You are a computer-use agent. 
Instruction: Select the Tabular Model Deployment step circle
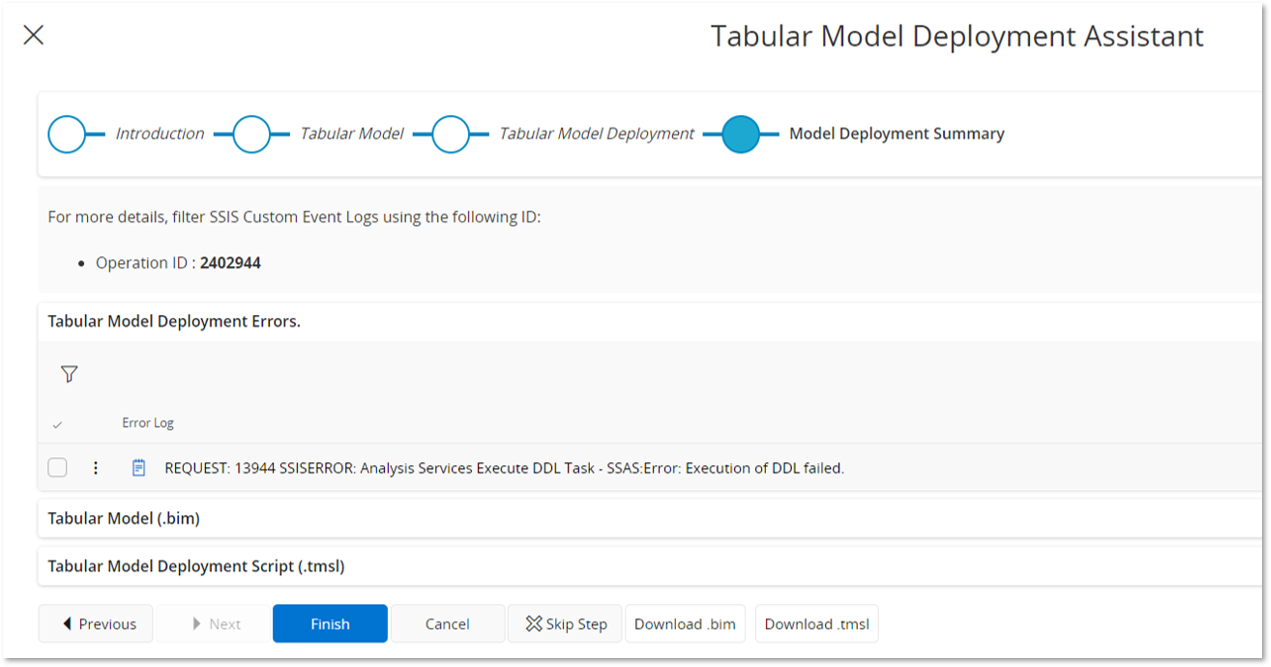point(451,133)
